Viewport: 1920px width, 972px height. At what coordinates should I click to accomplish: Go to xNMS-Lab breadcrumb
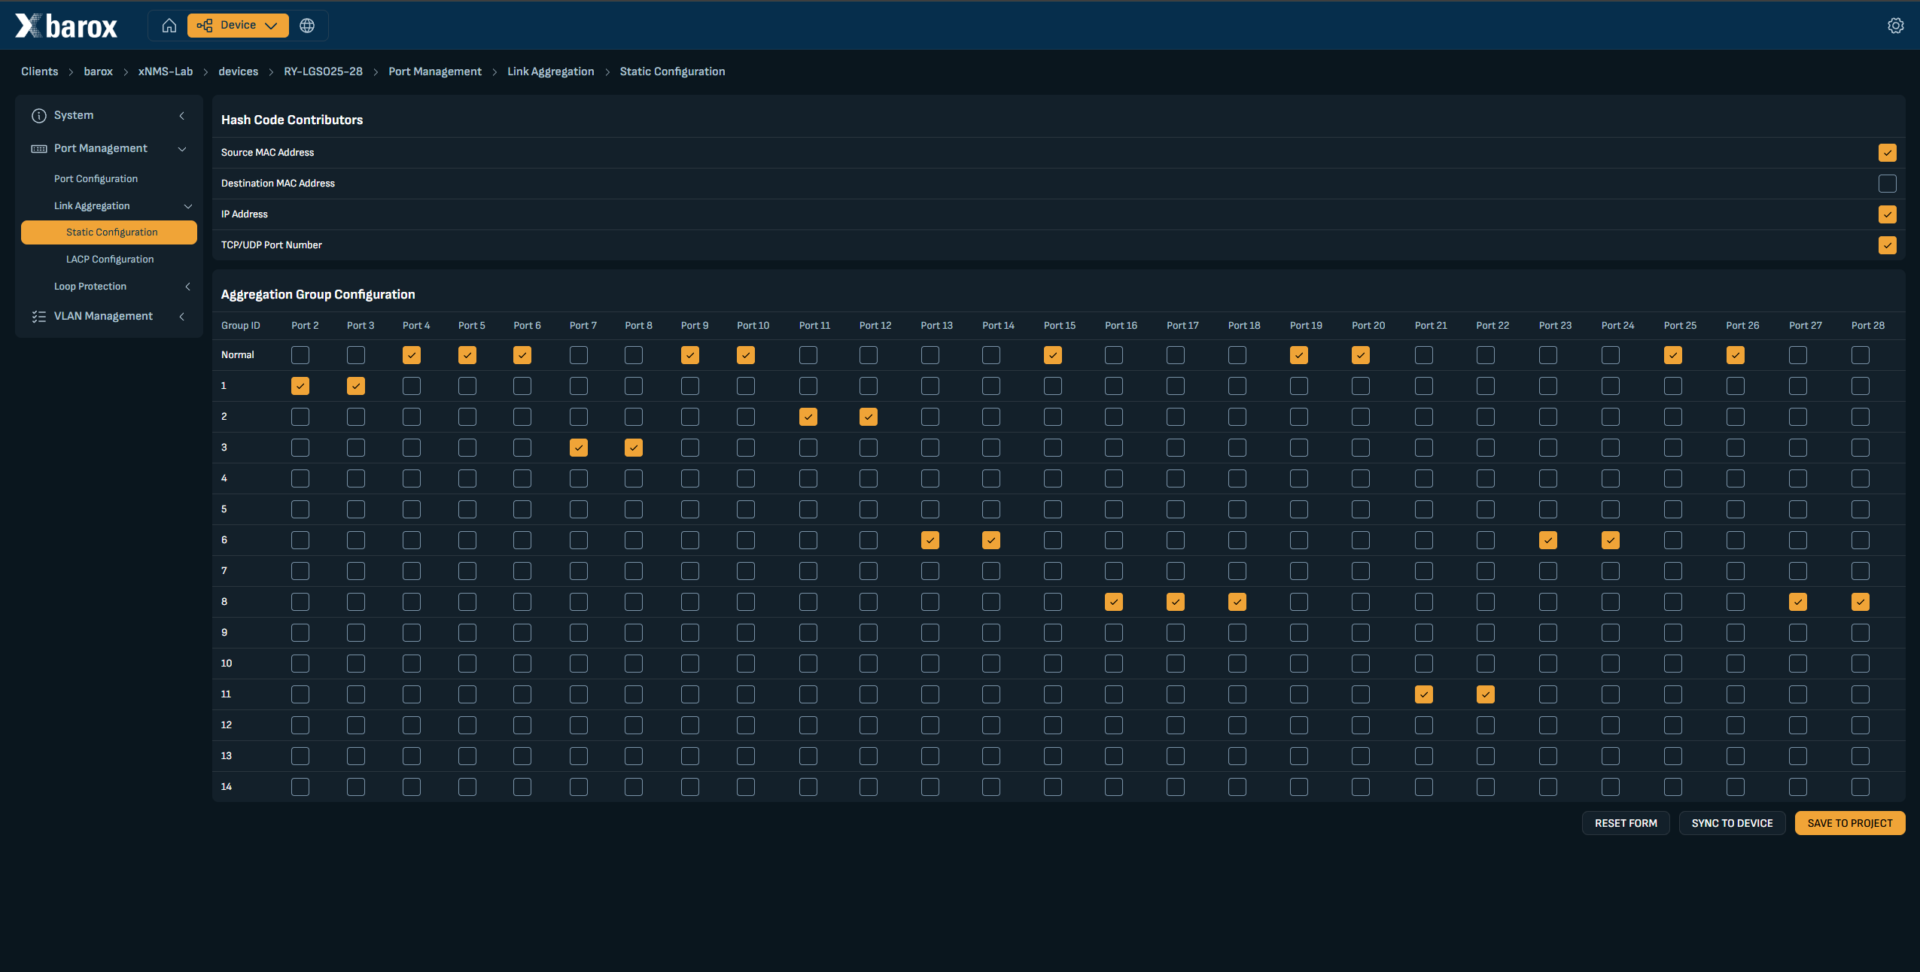tap(165, 72)
